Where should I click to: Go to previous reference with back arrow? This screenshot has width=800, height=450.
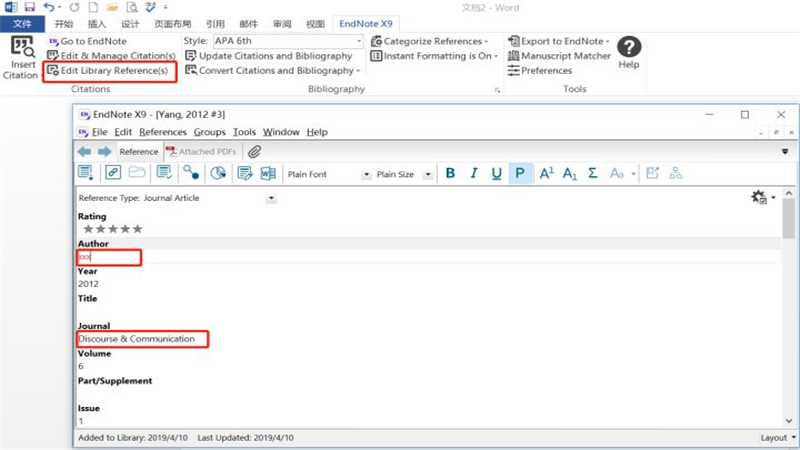point(85,151)
